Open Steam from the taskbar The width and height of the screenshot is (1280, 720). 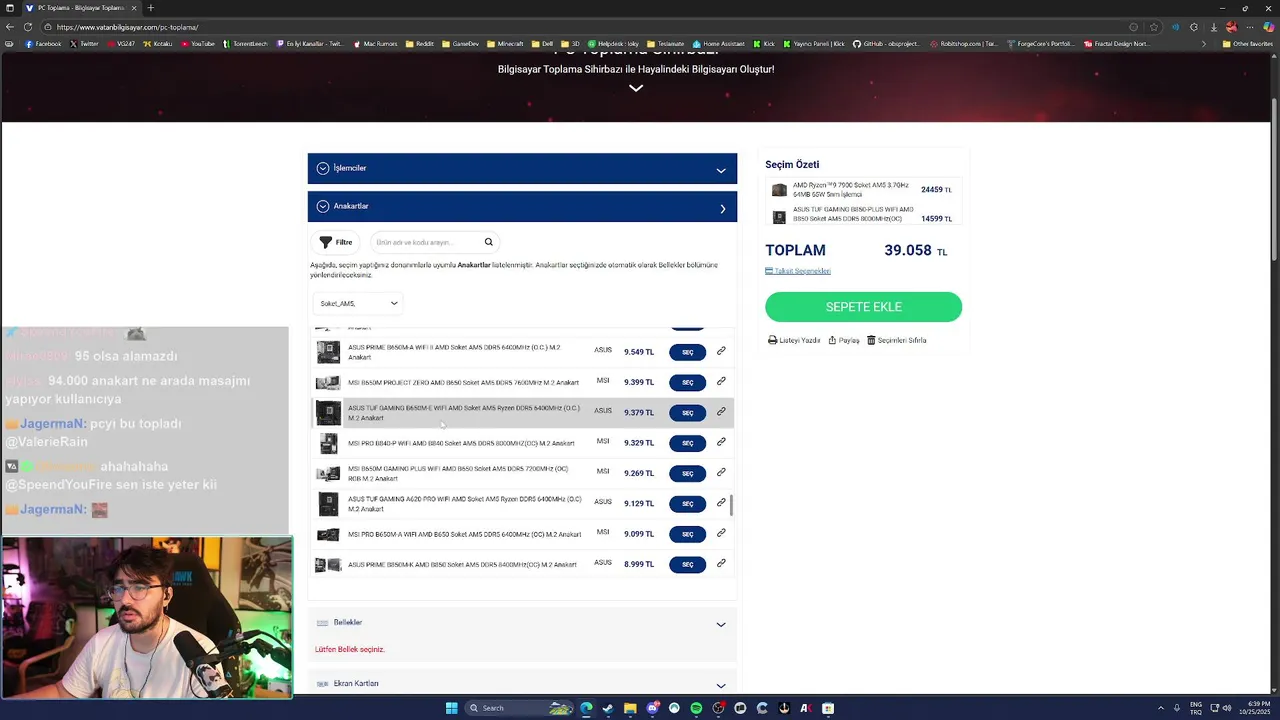[608, 708]
